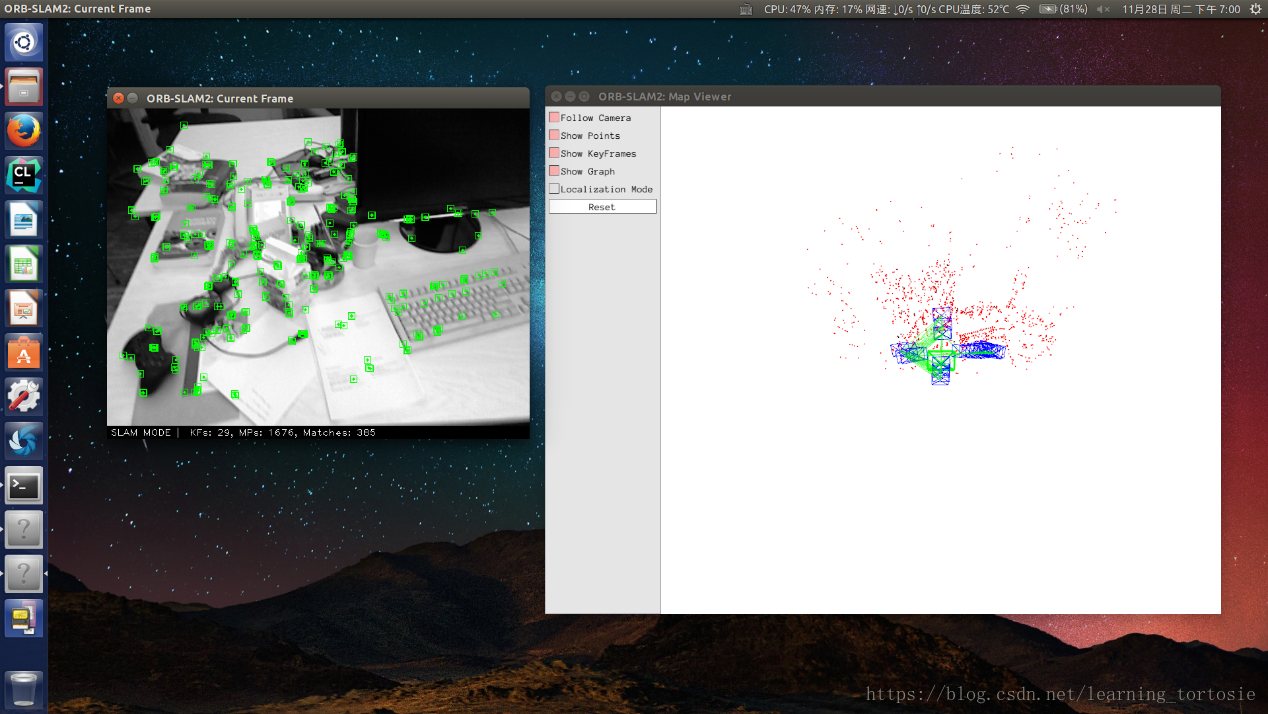Click the Map Viewer title bar text
The height and width of the screenshot is (714, 1268).
click(x=664, y=97)
